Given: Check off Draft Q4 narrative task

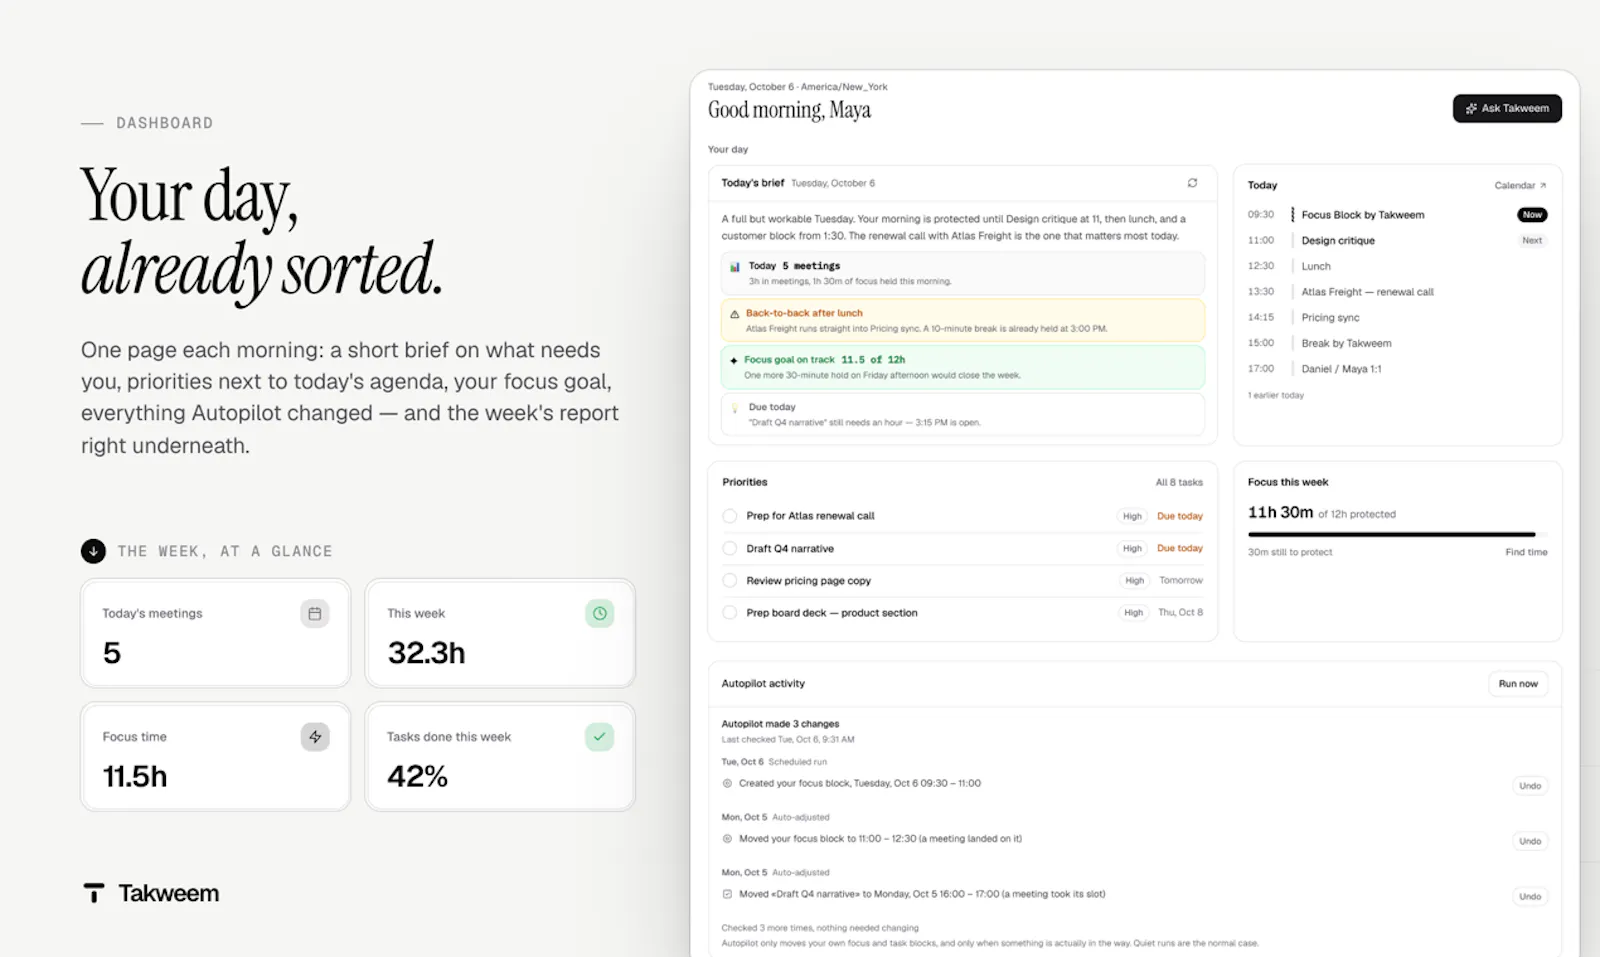Looking at the screenshot, I should pos(730,549).
